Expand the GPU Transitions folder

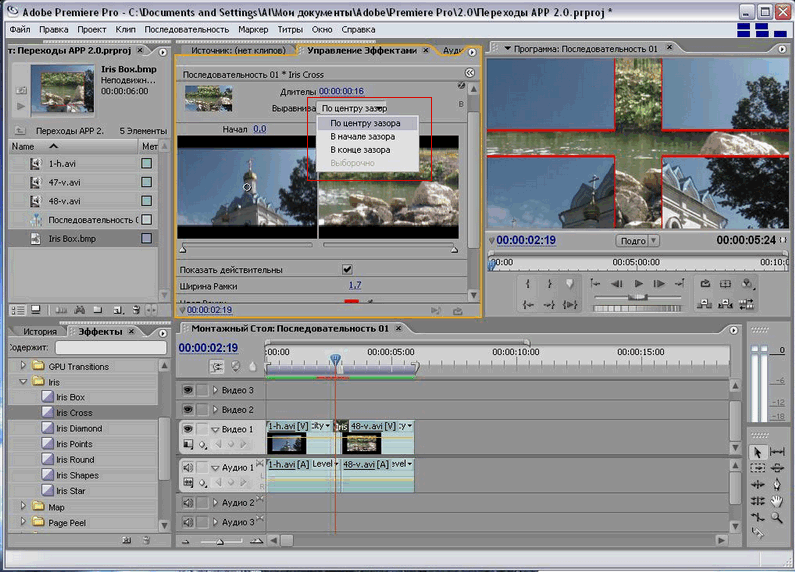click(x=23, y=366)
